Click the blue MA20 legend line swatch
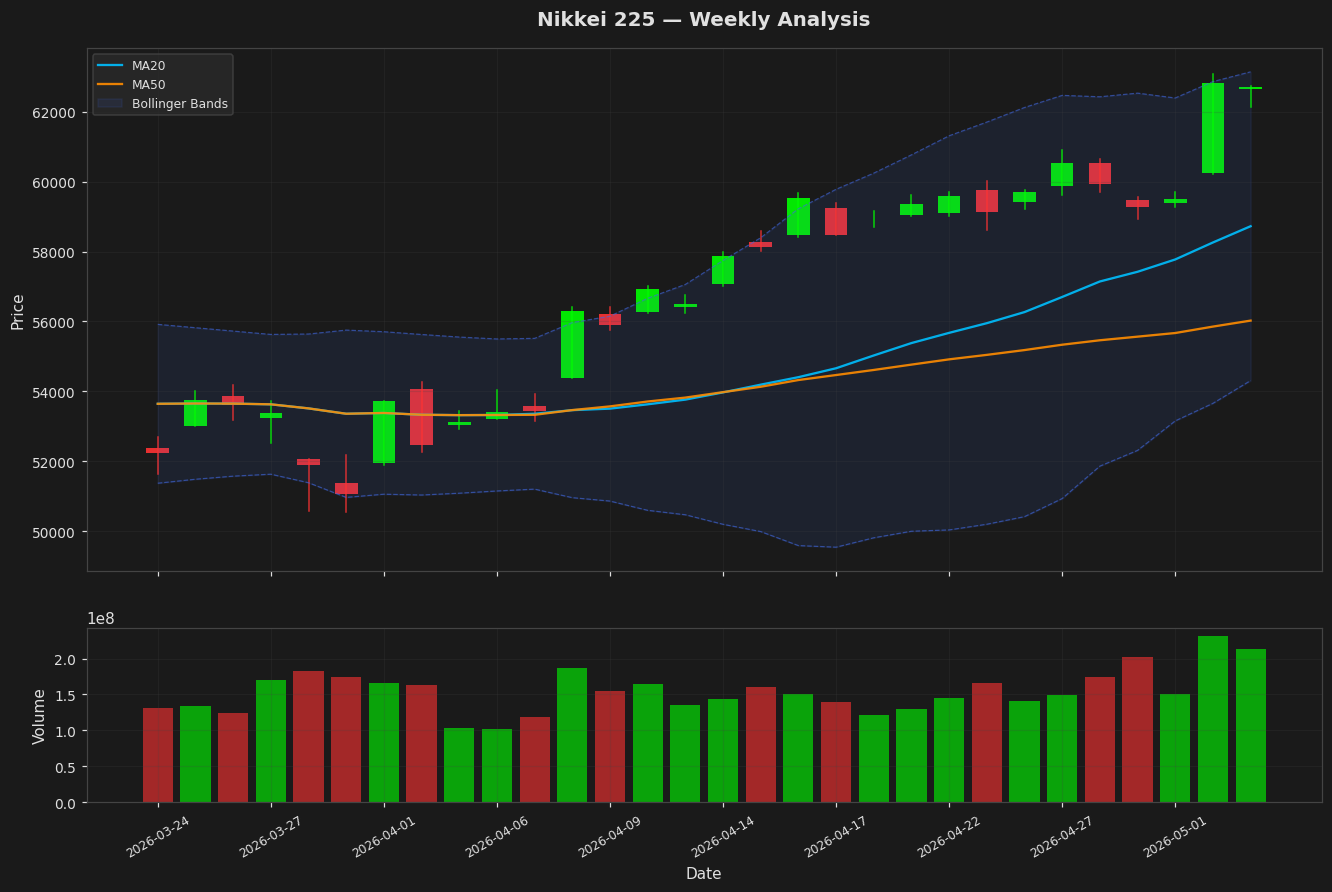This screenshot has width=1332, height=892. click(x=111, y=66)
